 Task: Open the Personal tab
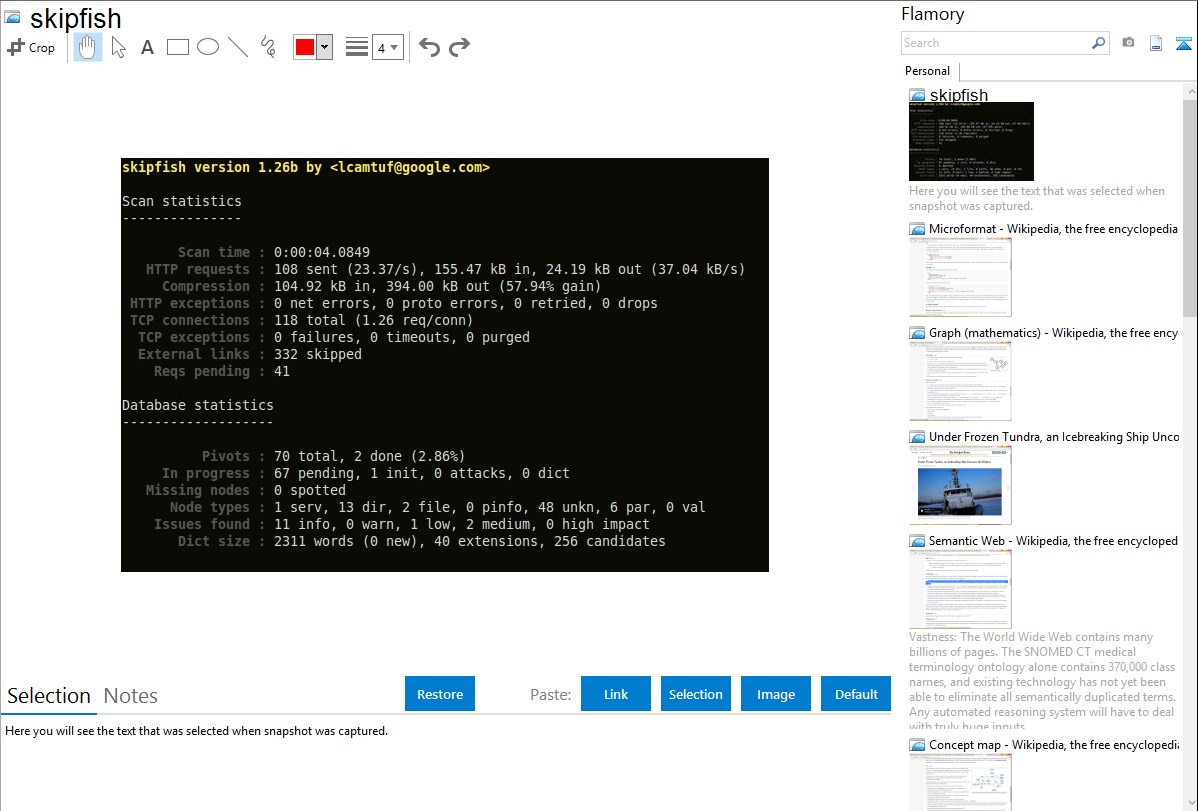(x=927, y=71)
